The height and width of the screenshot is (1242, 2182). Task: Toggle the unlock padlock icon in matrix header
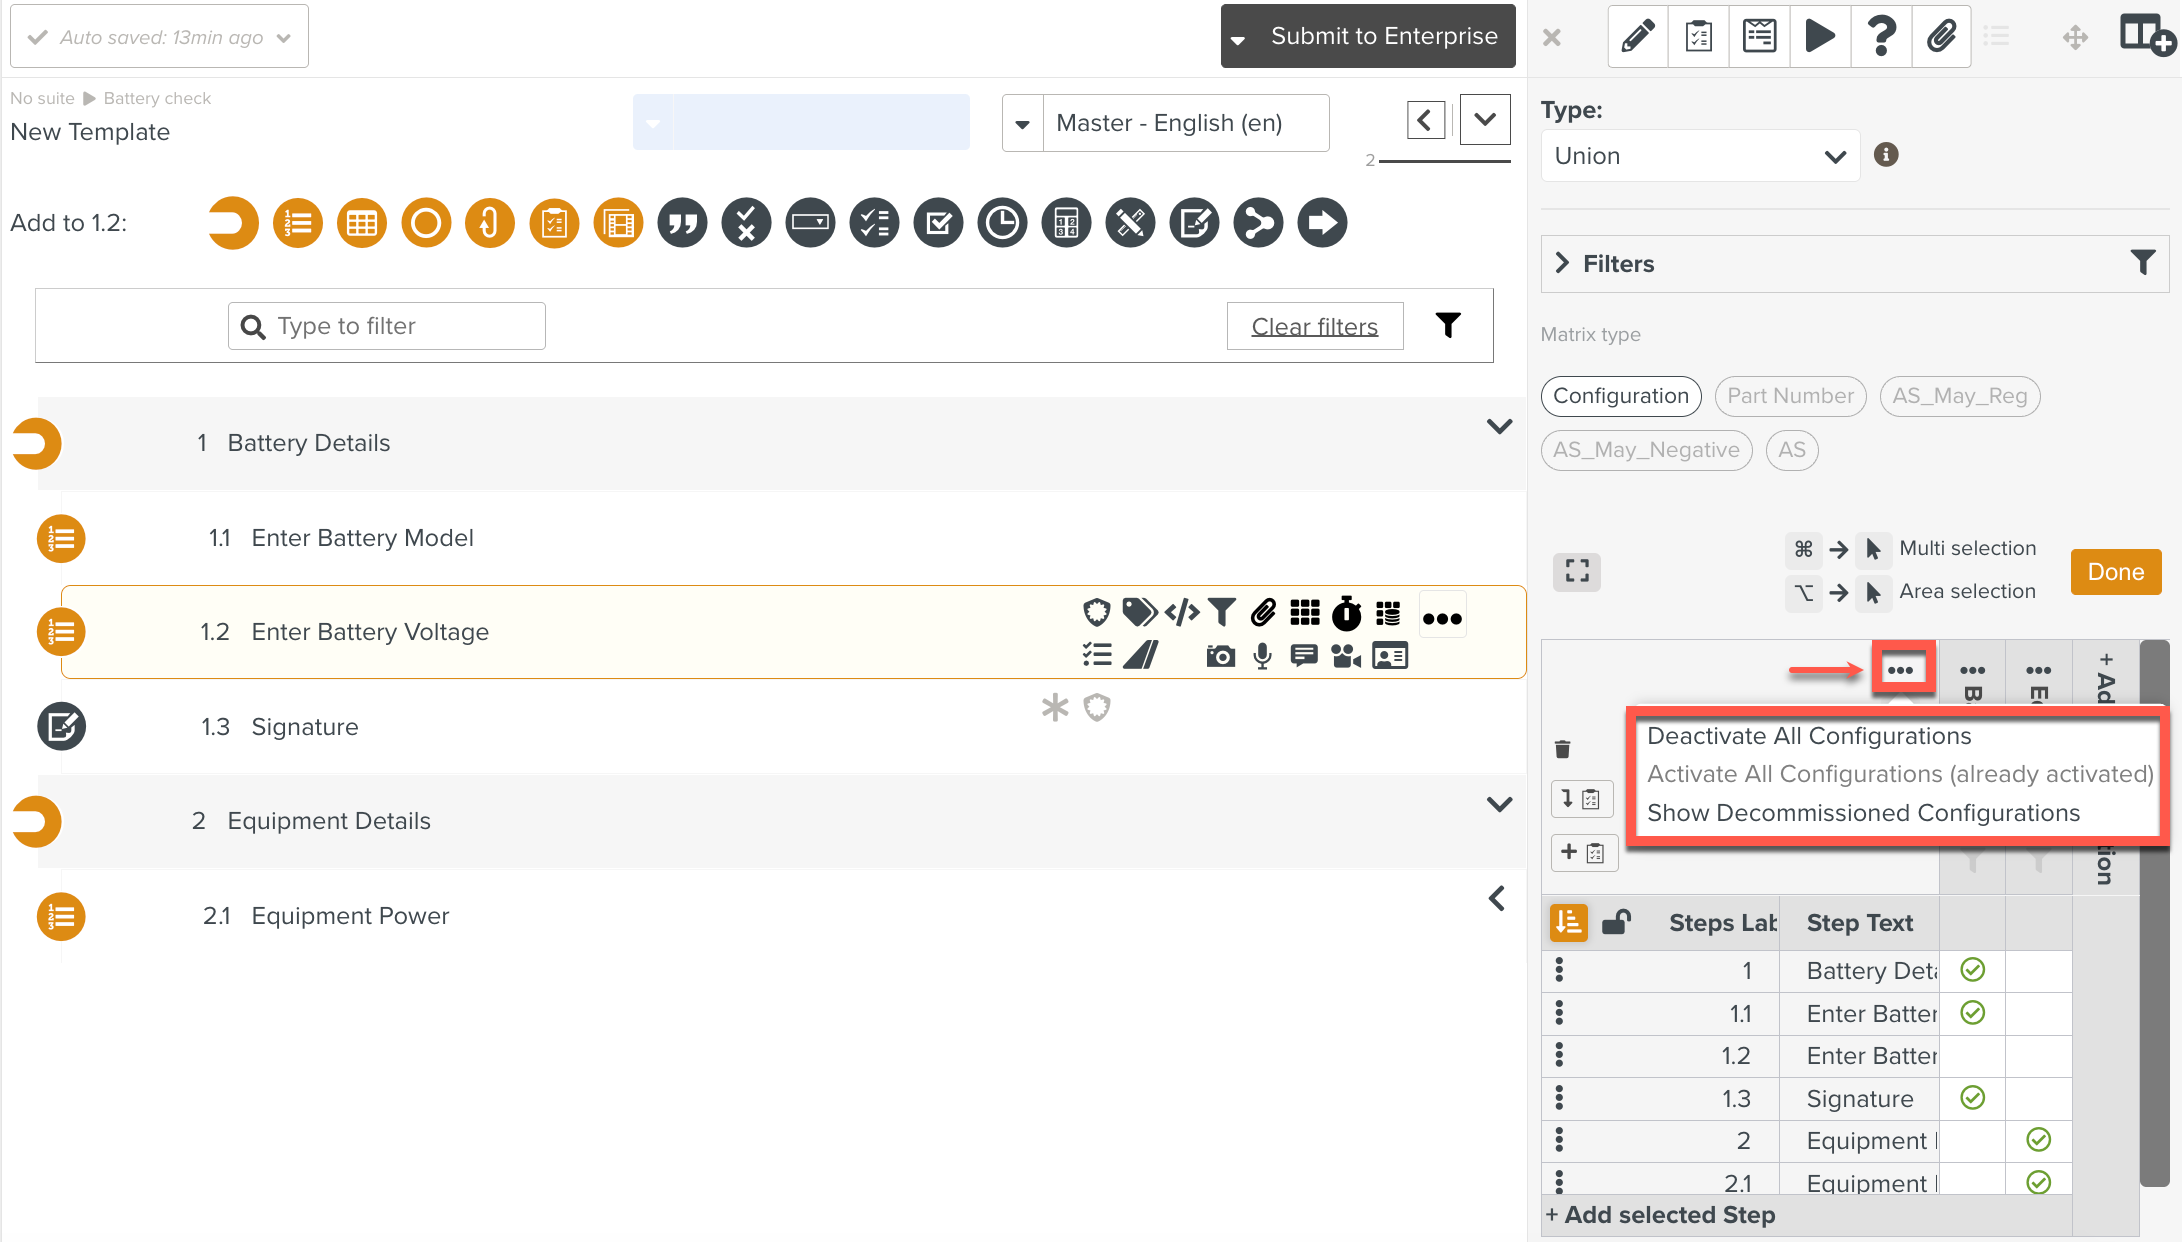point(1616,922)
